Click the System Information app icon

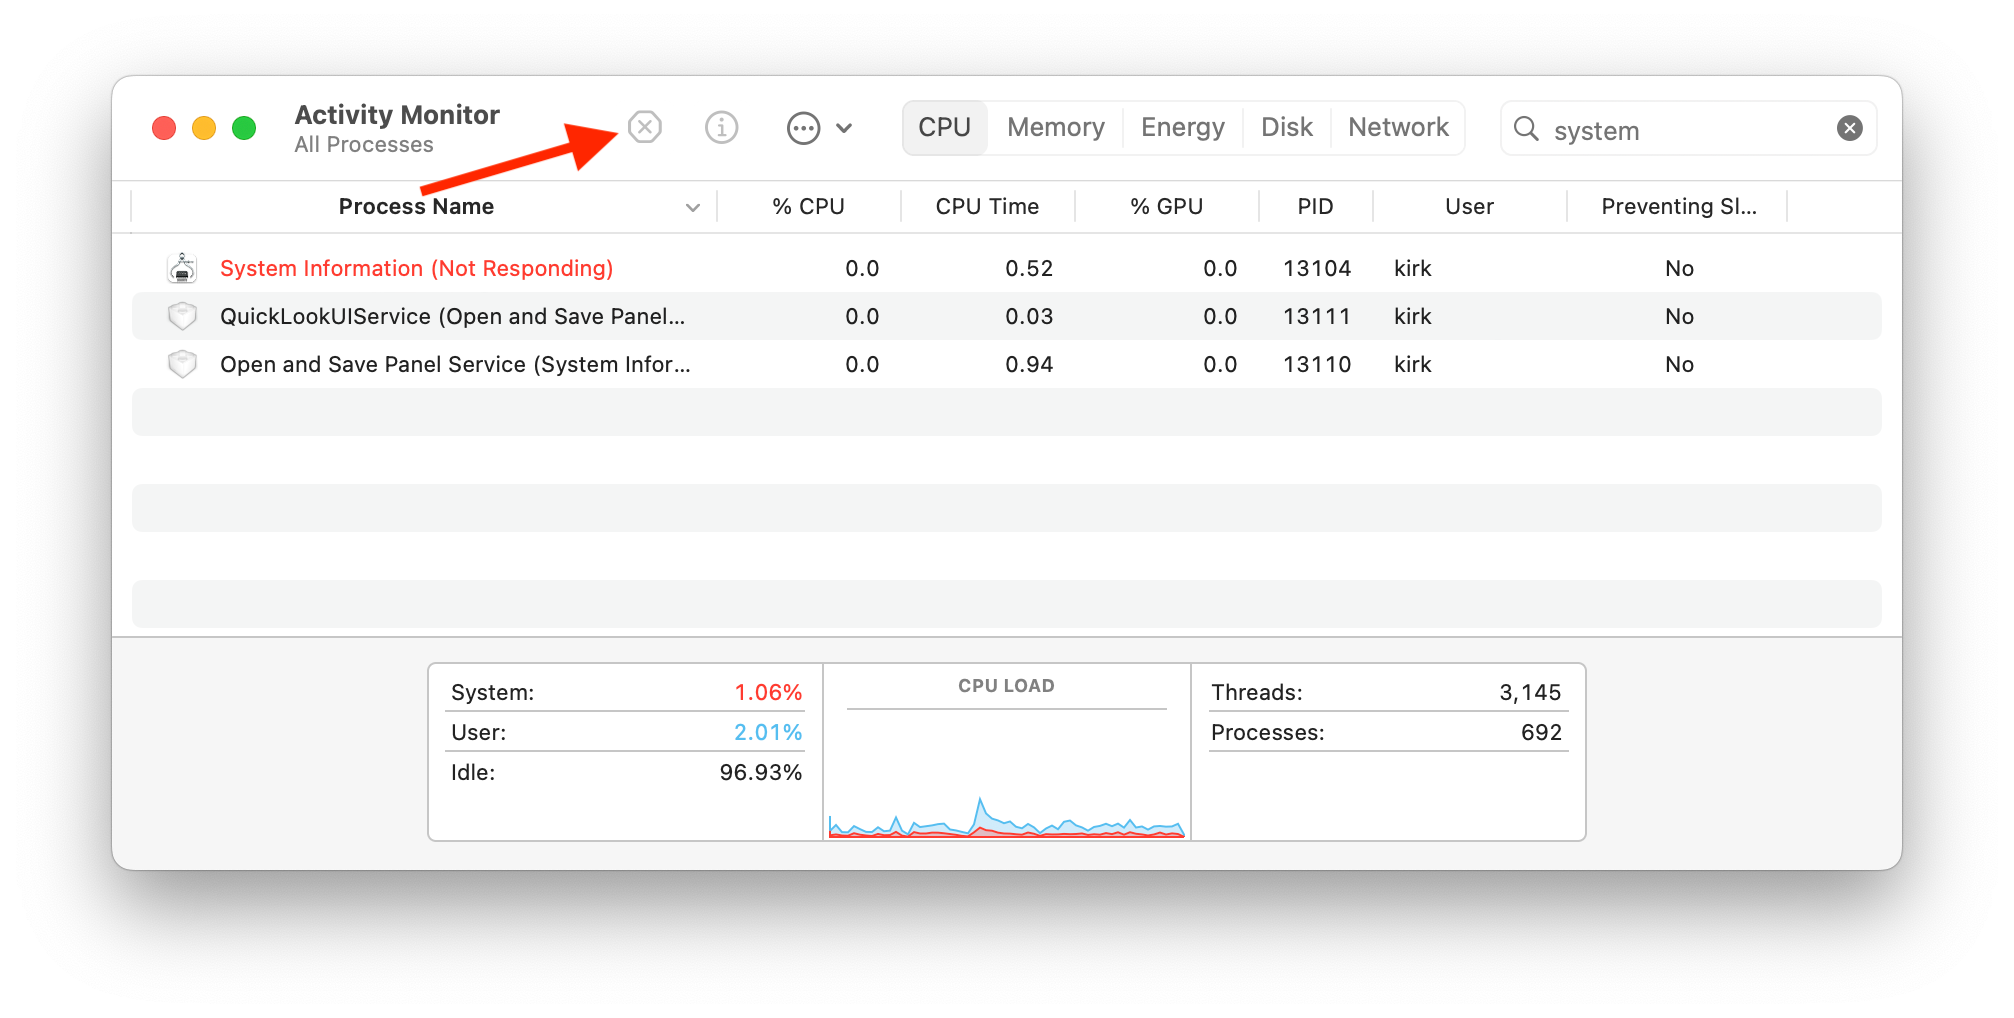click(x=182, y=268)
